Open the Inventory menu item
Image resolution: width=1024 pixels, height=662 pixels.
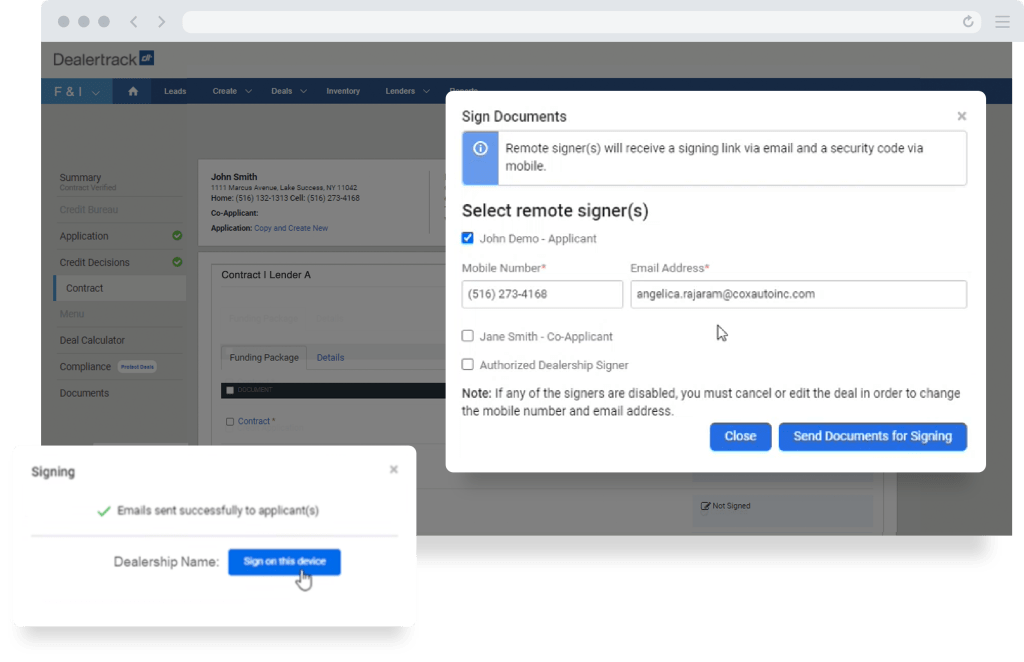[x=343, y=91]
